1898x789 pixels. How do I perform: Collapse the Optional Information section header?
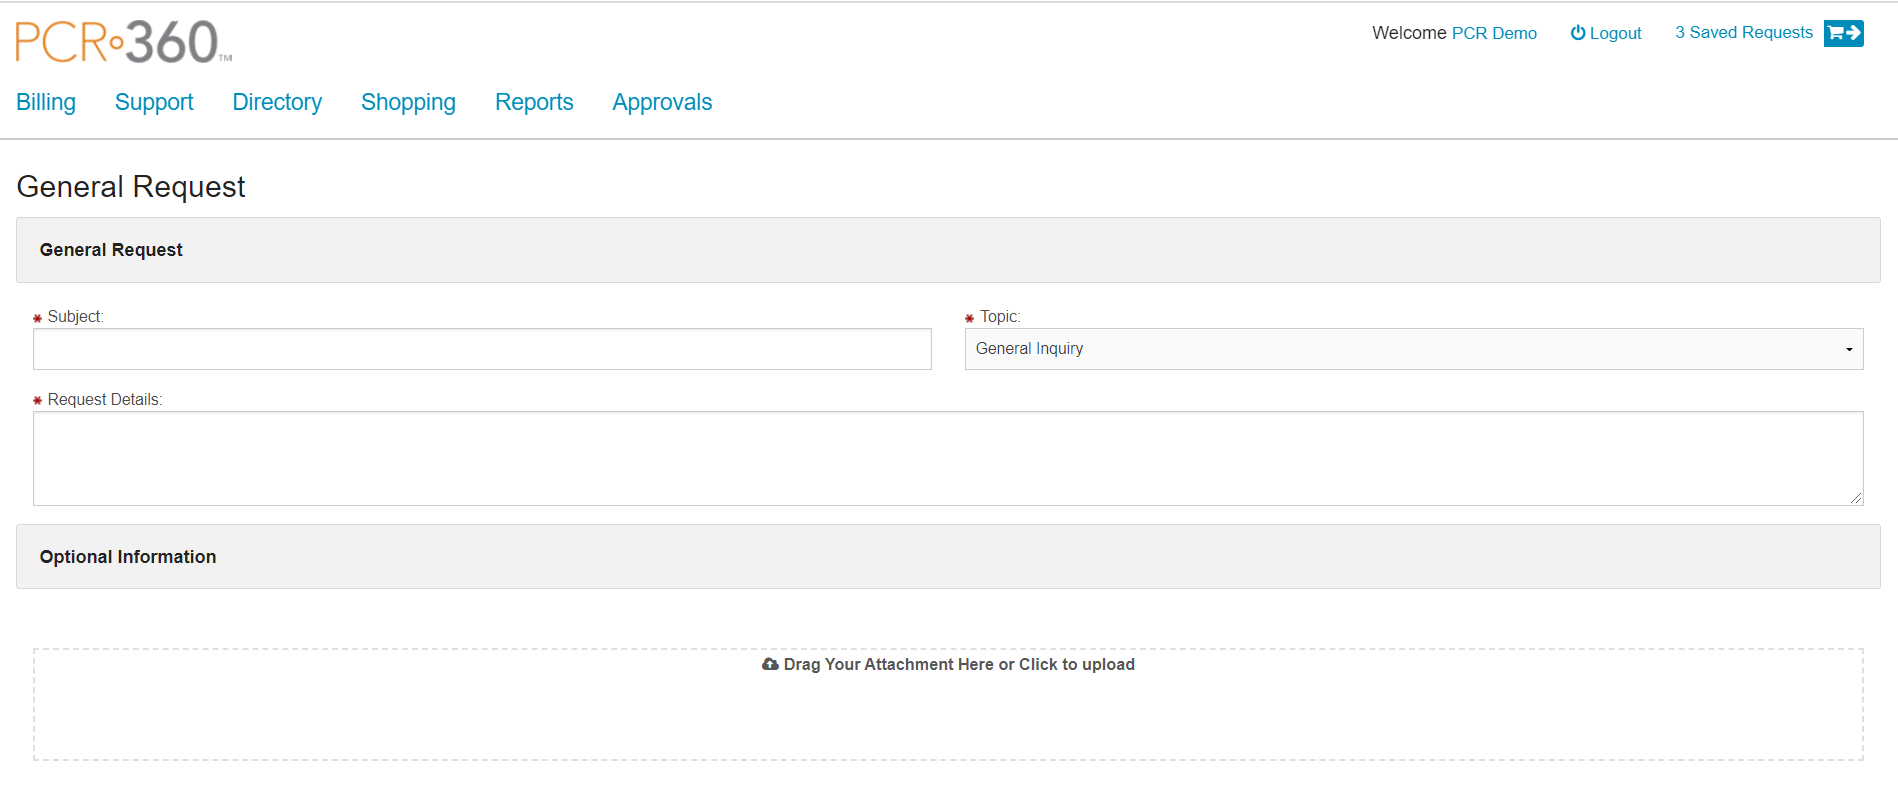click(947, 557)
